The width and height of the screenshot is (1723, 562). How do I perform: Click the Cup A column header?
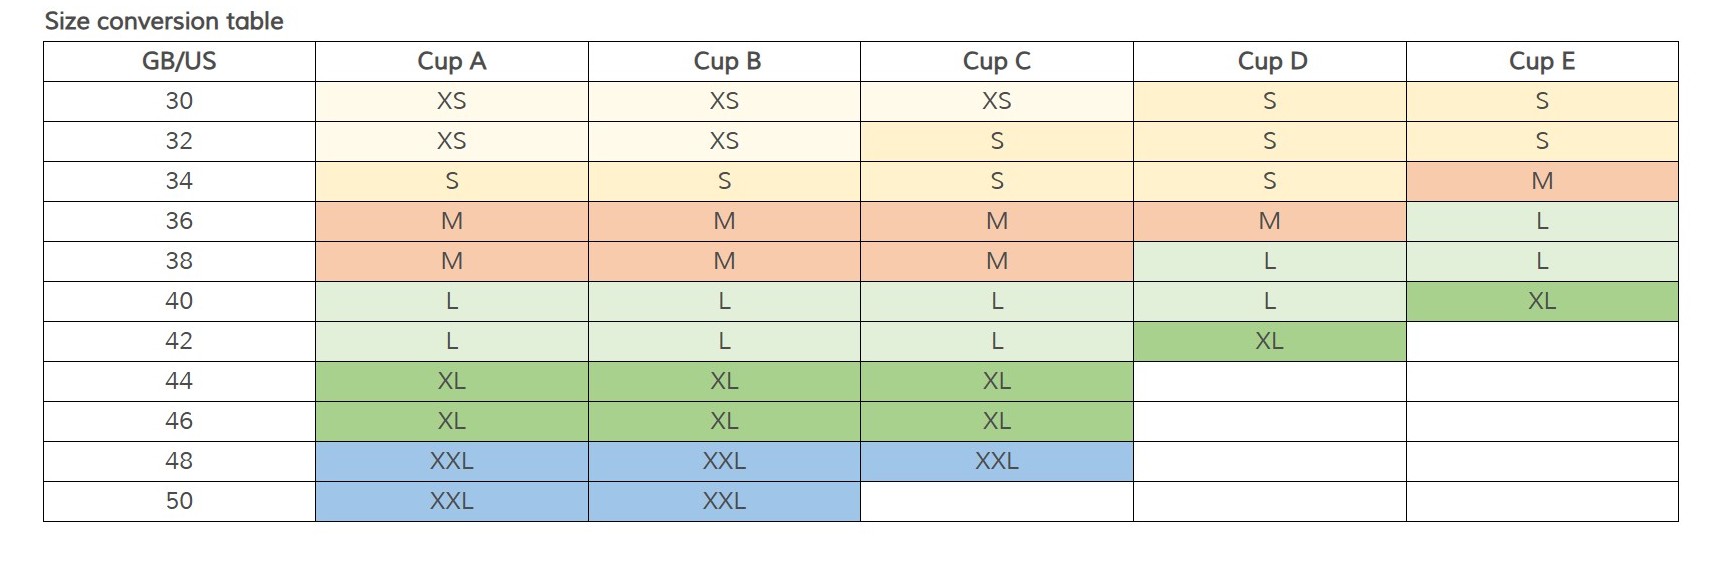(451, 61)
